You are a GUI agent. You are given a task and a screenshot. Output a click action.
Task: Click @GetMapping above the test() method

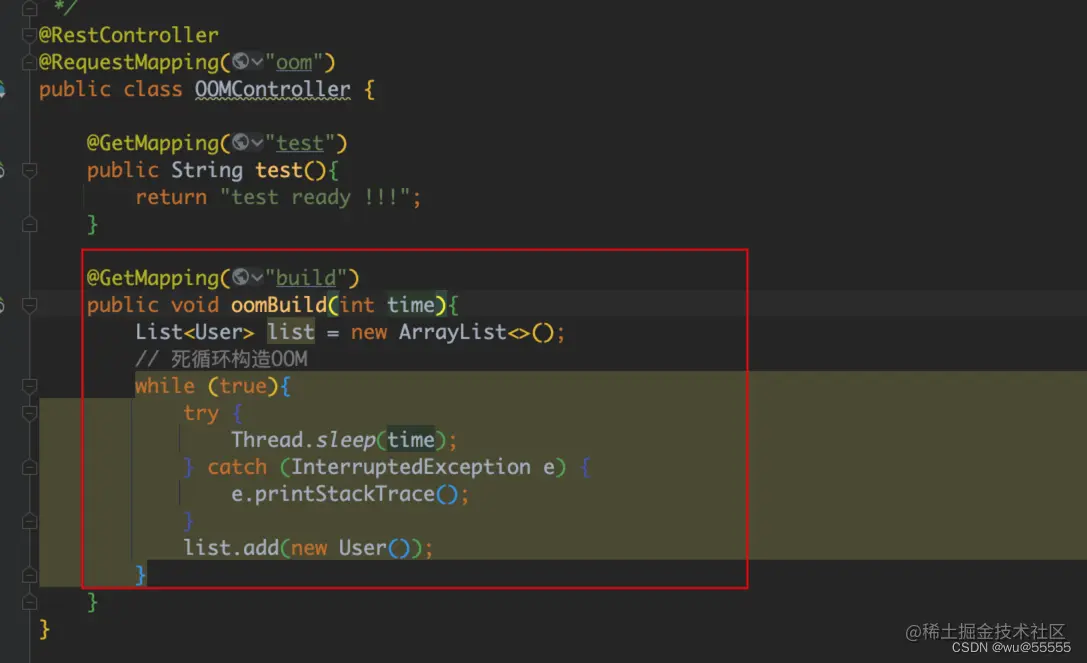click(x=153, y=143)
